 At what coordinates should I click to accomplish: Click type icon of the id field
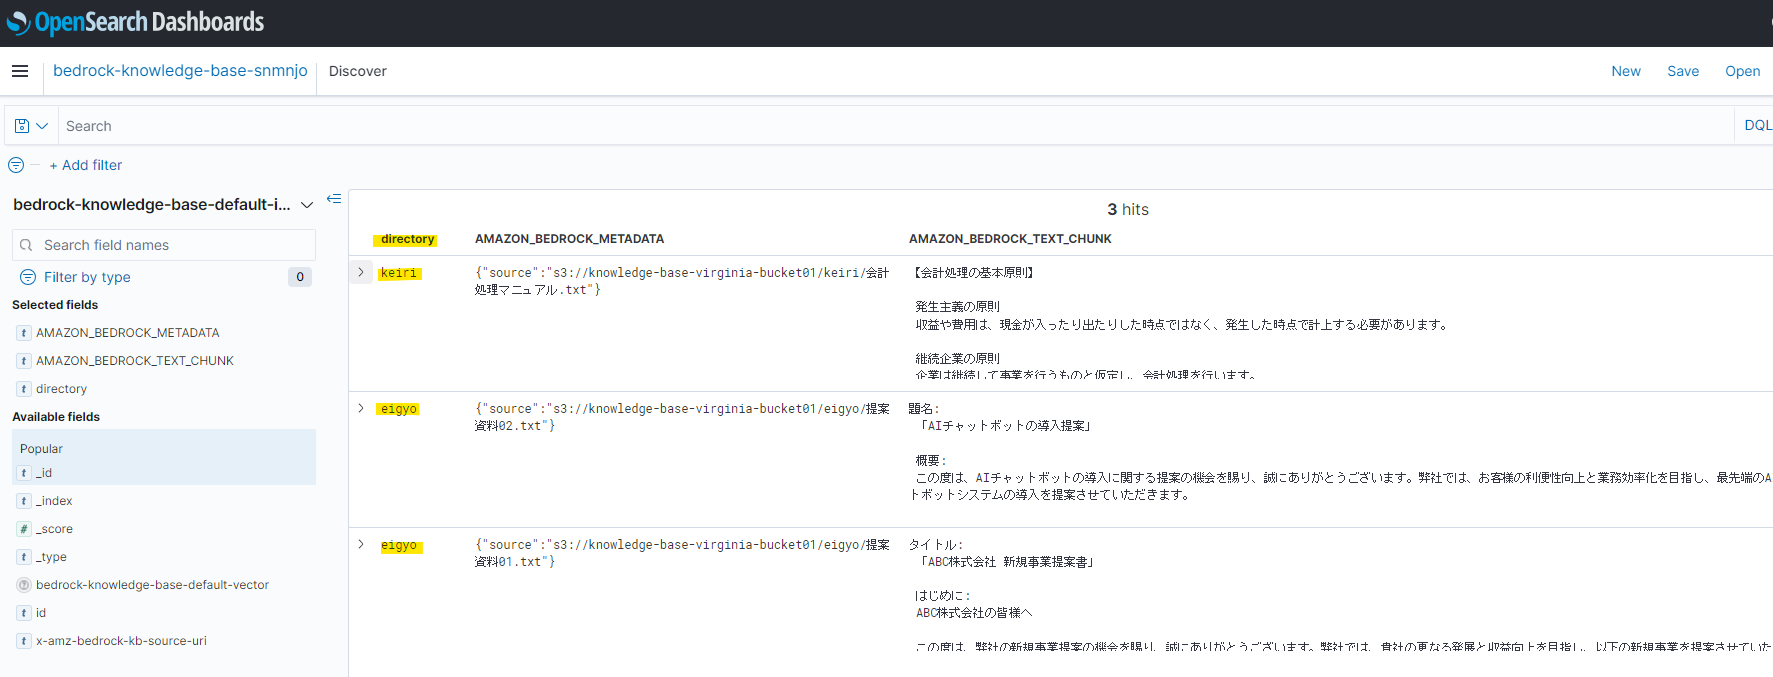pyautogui.click(x=24, y=613)
